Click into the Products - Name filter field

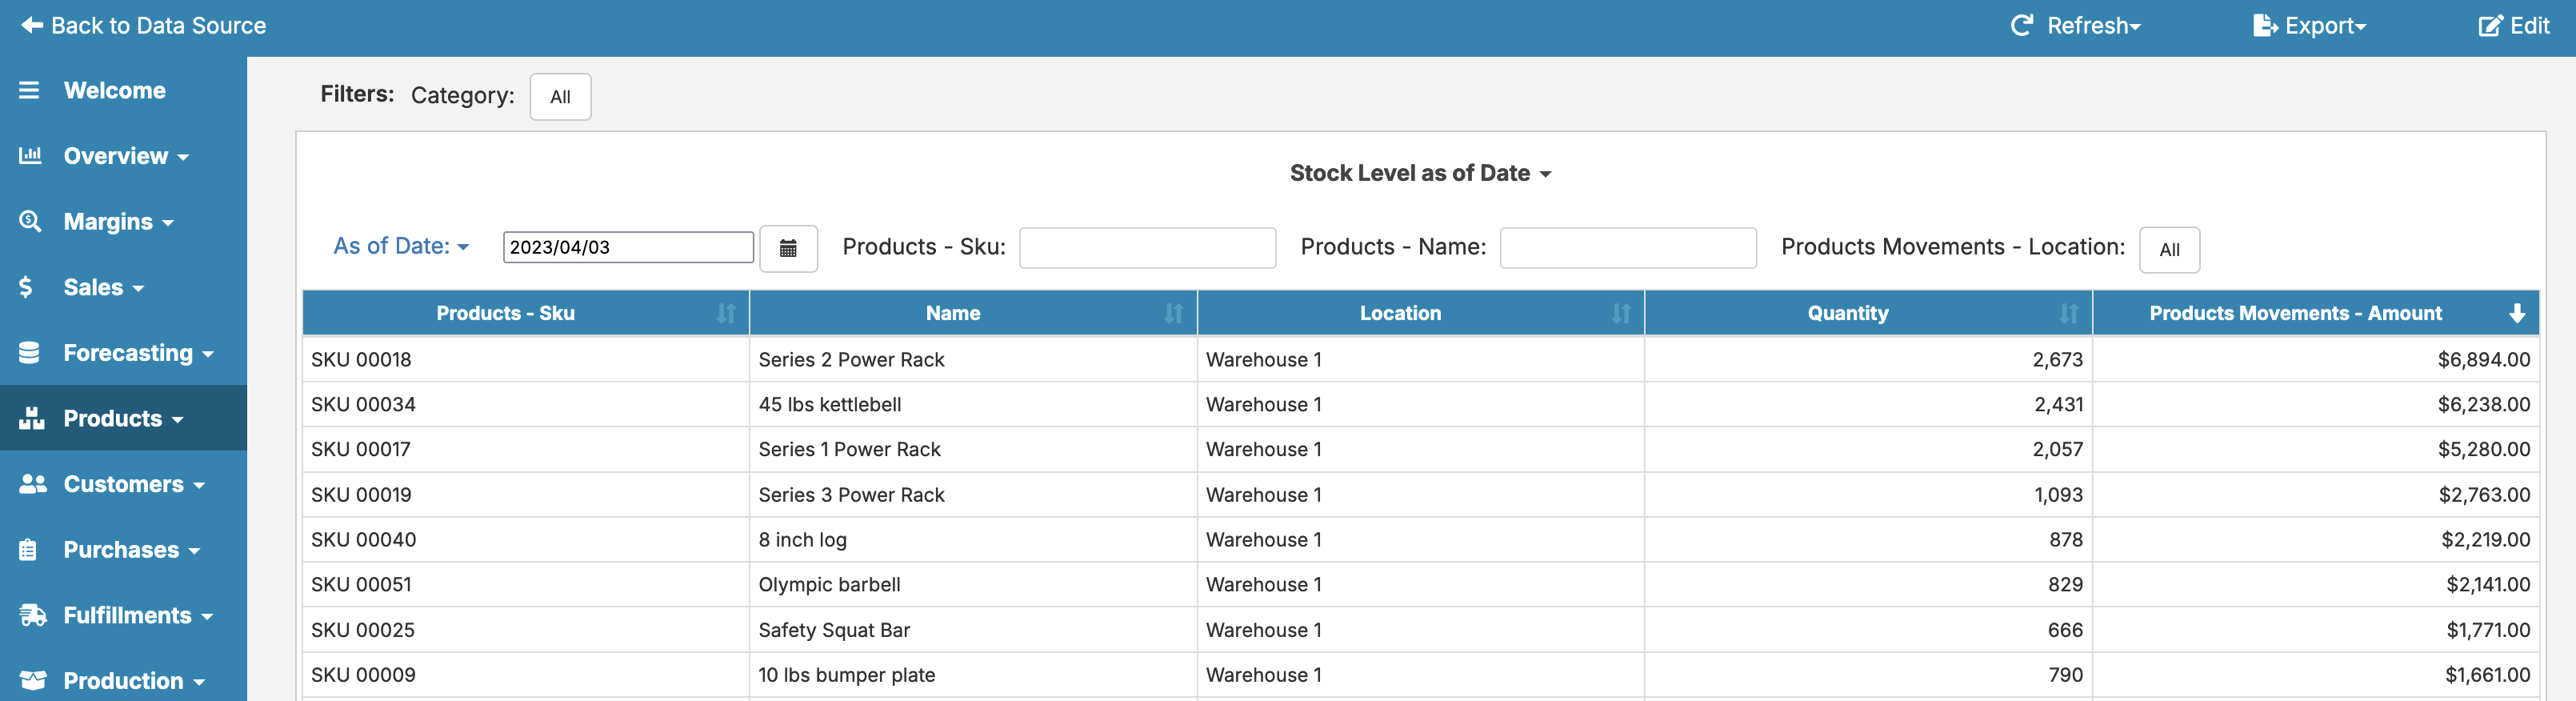point(1627,248)
